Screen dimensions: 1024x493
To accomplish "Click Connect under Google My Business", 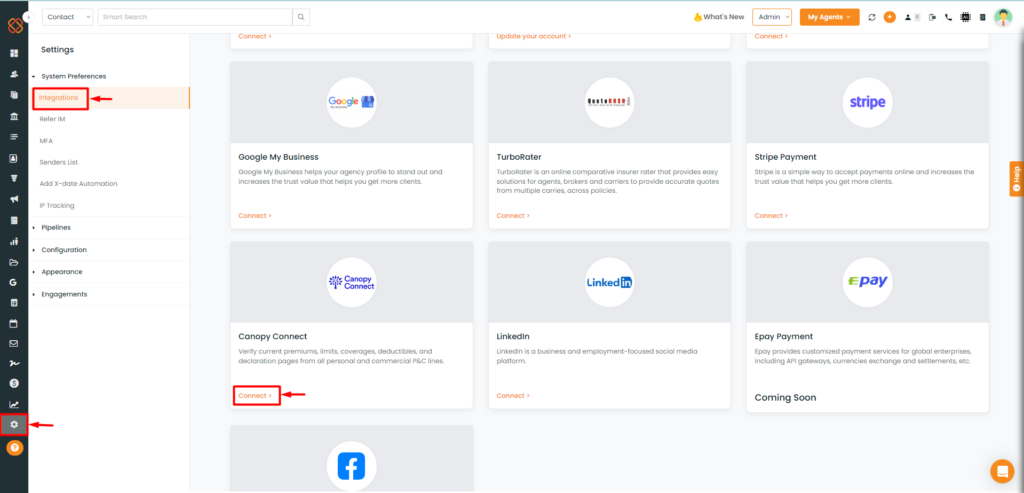I will (255, 215).
